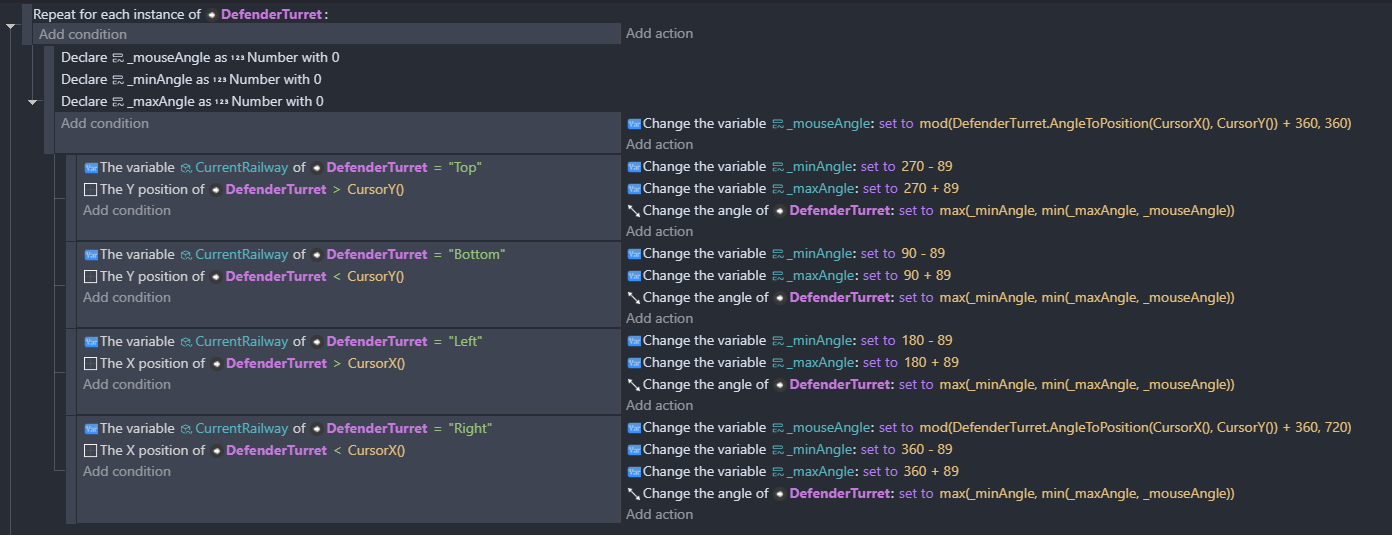Click the Var icon on the CurrentRailway = "Left" condition
The image size is (1392, 535).
click(90, 342)
